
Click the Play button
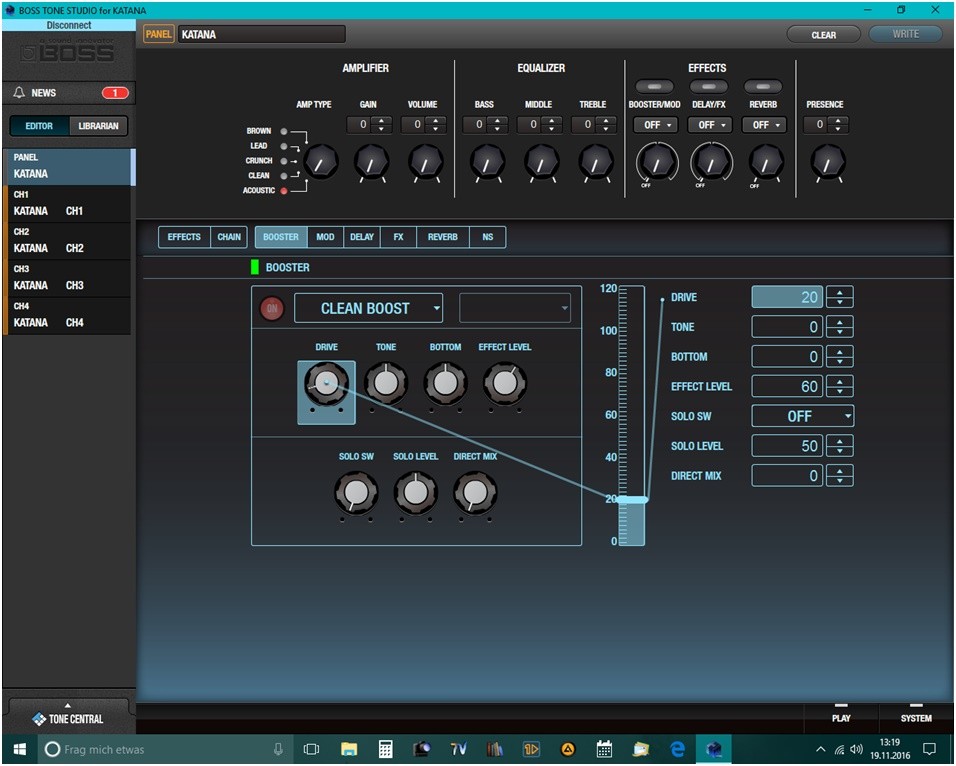click(x=841, y=717)
